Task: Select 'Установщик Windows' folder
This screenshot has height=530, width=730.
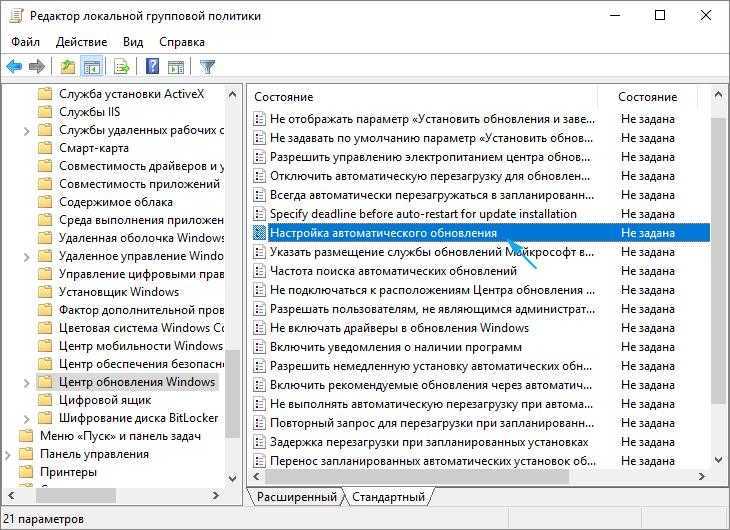Action: click(119, 292)
